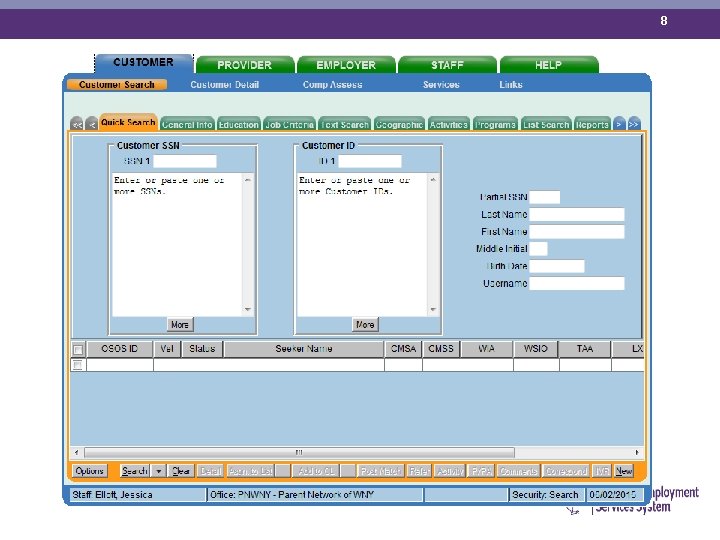This screenshot has height=540, width=720.
Task: Click the single-left arrow tab scroller
Action: [x=91, y=124]
